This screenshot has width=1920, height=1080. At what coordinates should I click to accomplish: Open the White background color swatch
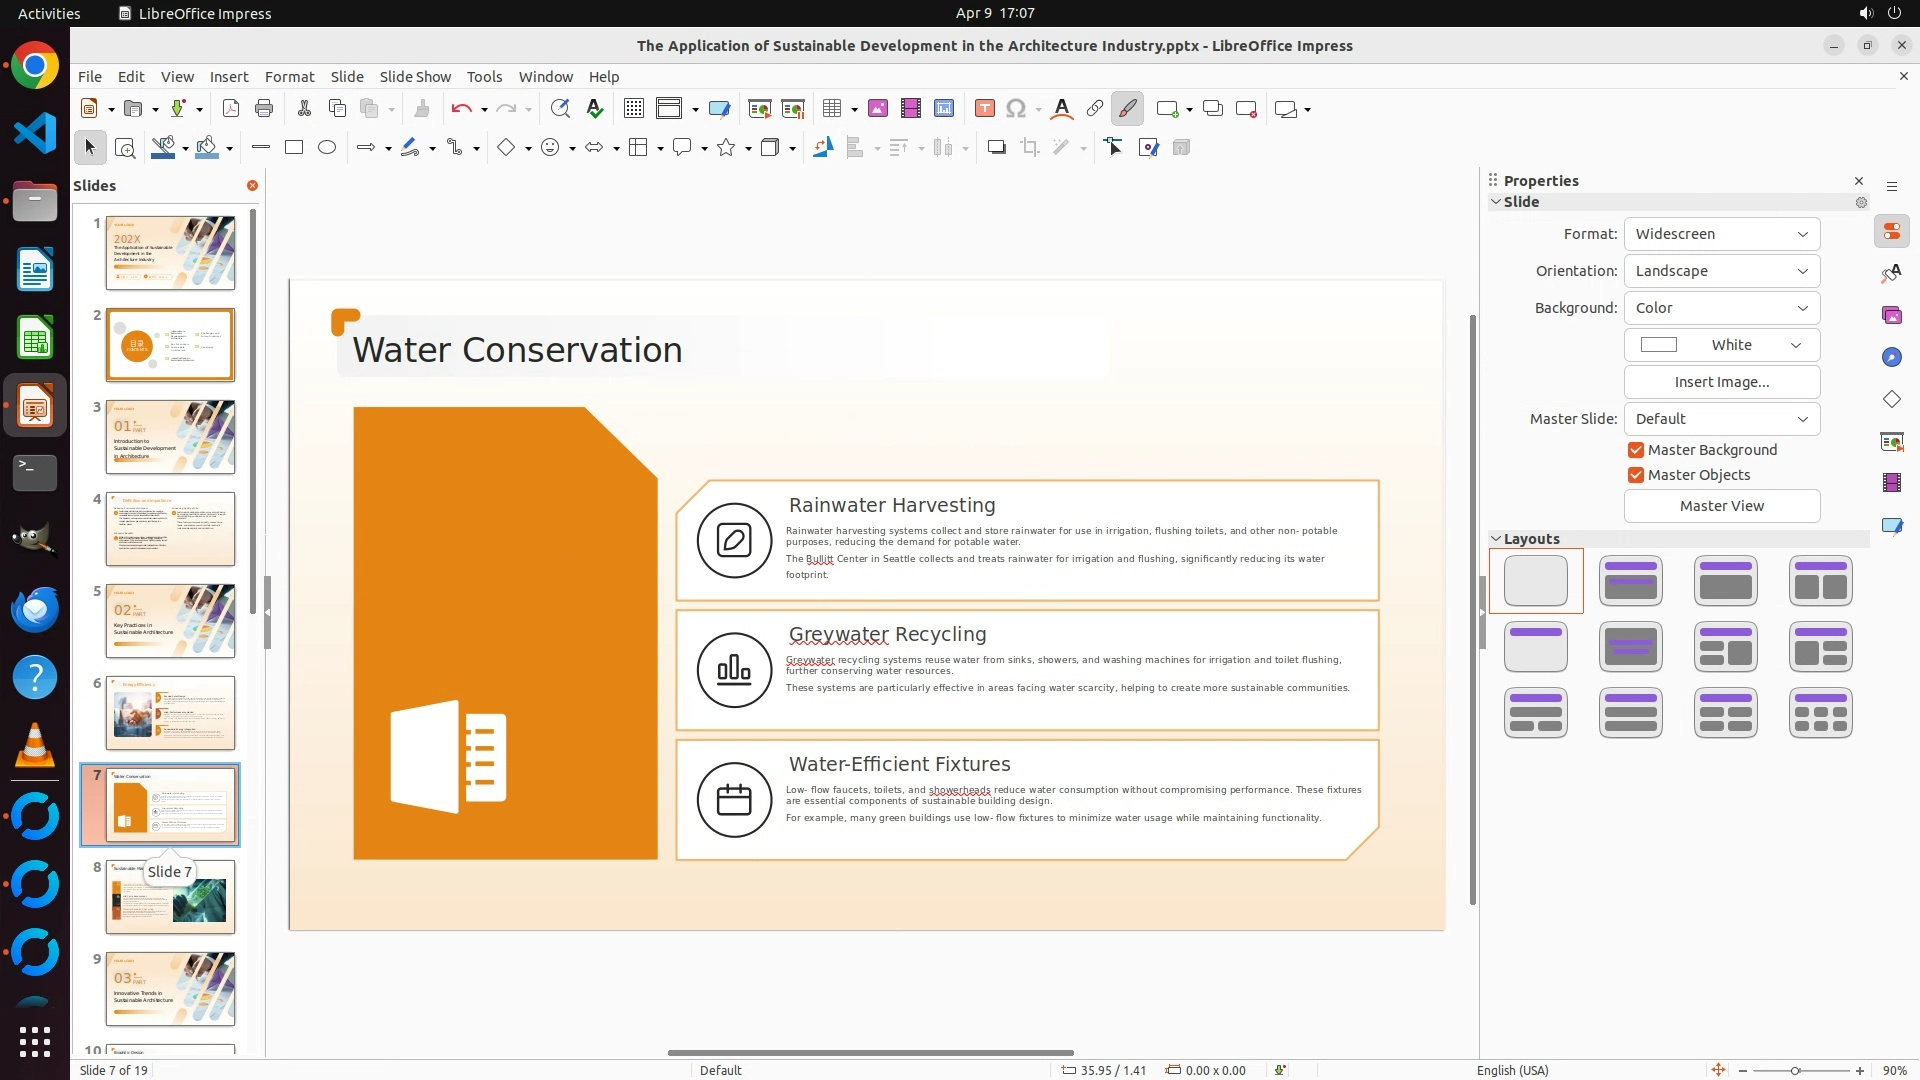pyautogui.click(x=1721, y=345)
